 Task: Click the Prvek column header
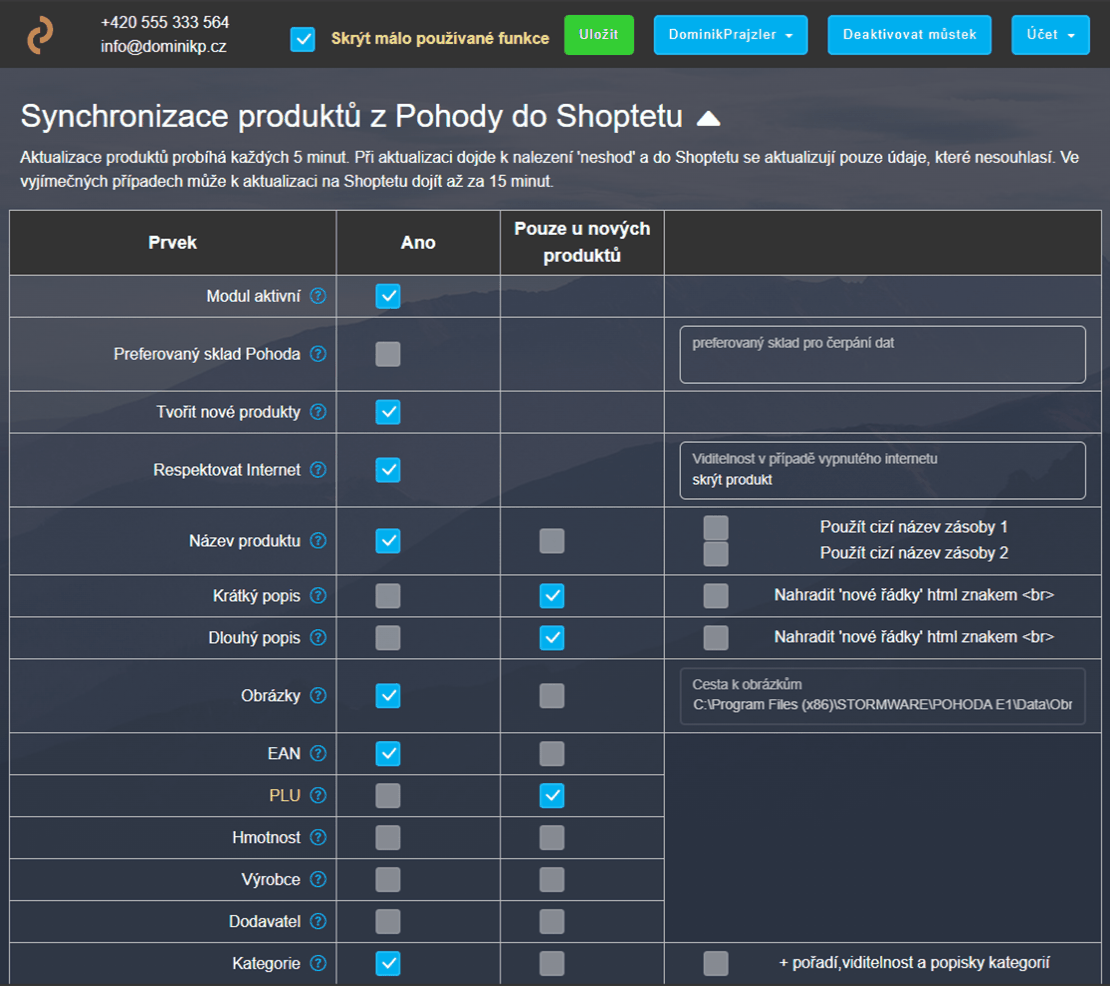click(173, 243)
